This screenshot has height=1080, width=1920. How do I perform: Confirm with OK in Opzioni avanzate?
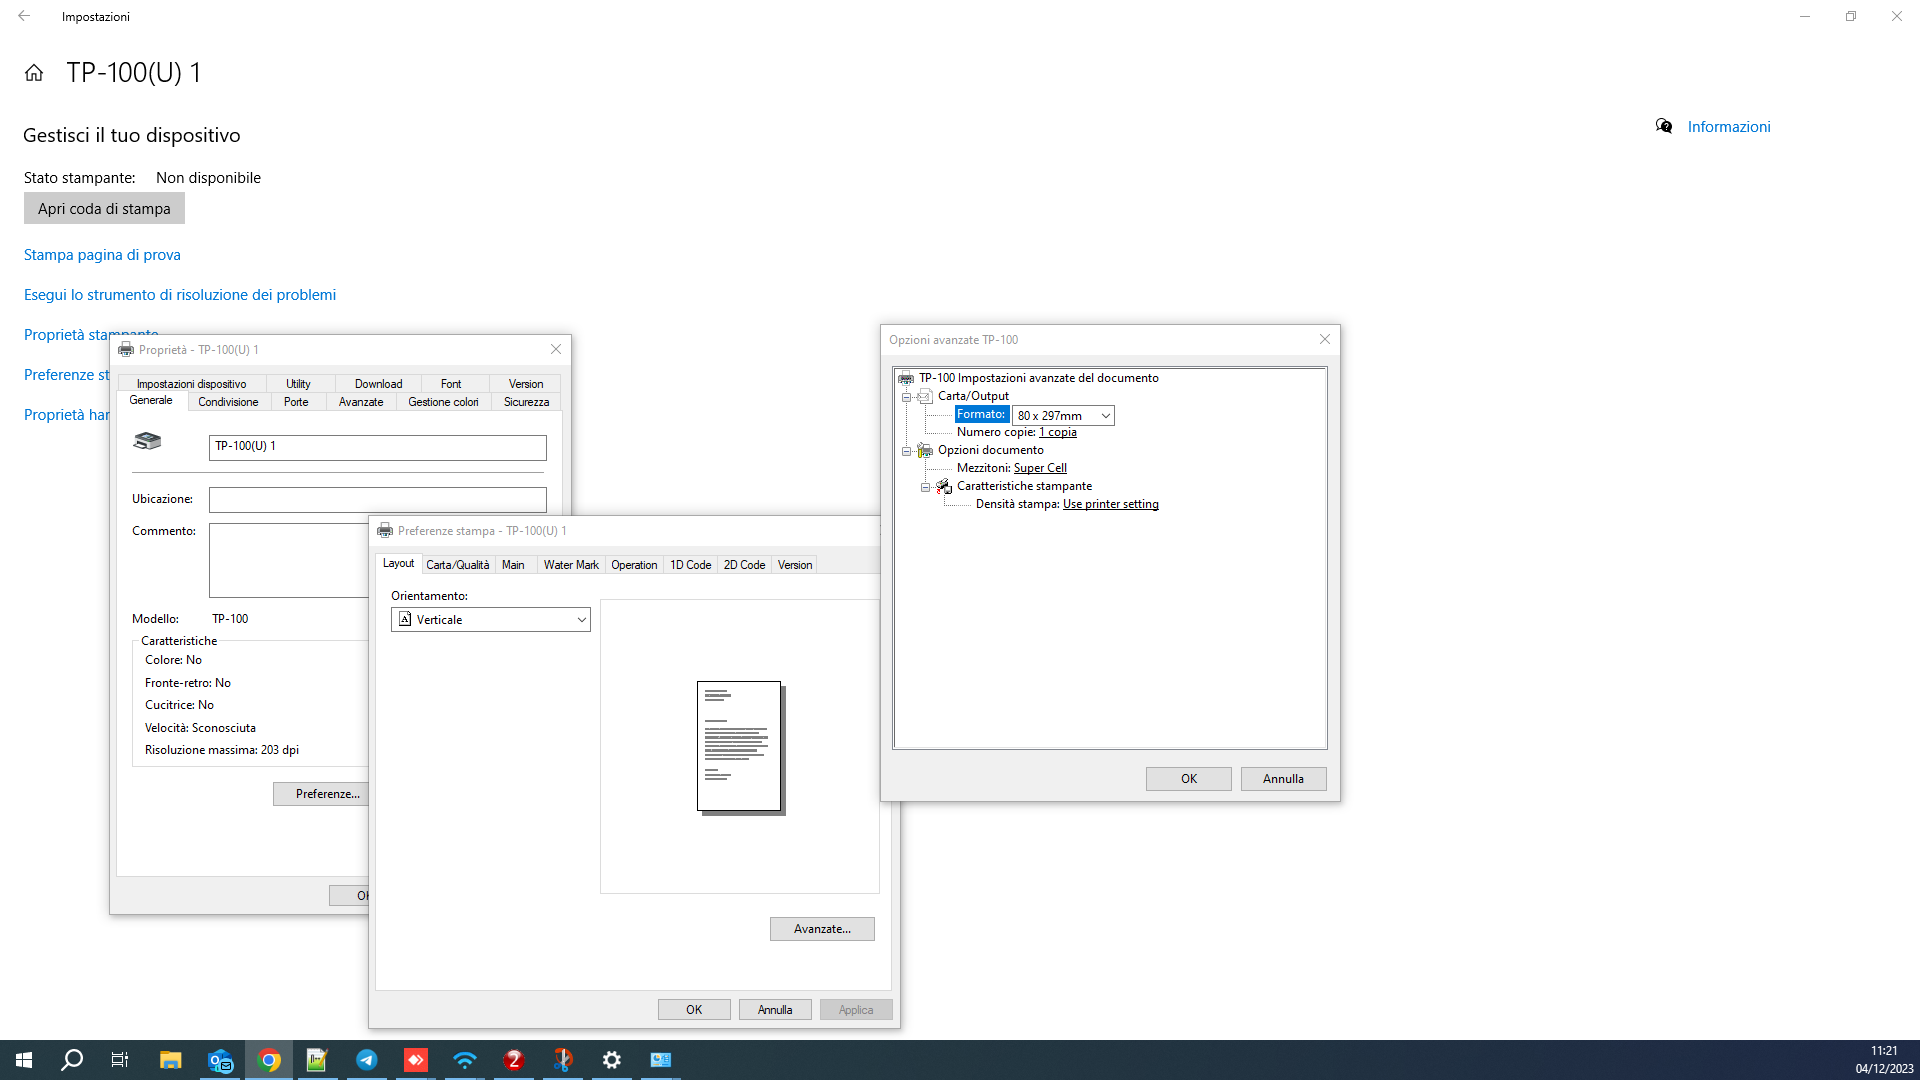coord(1189,779)
